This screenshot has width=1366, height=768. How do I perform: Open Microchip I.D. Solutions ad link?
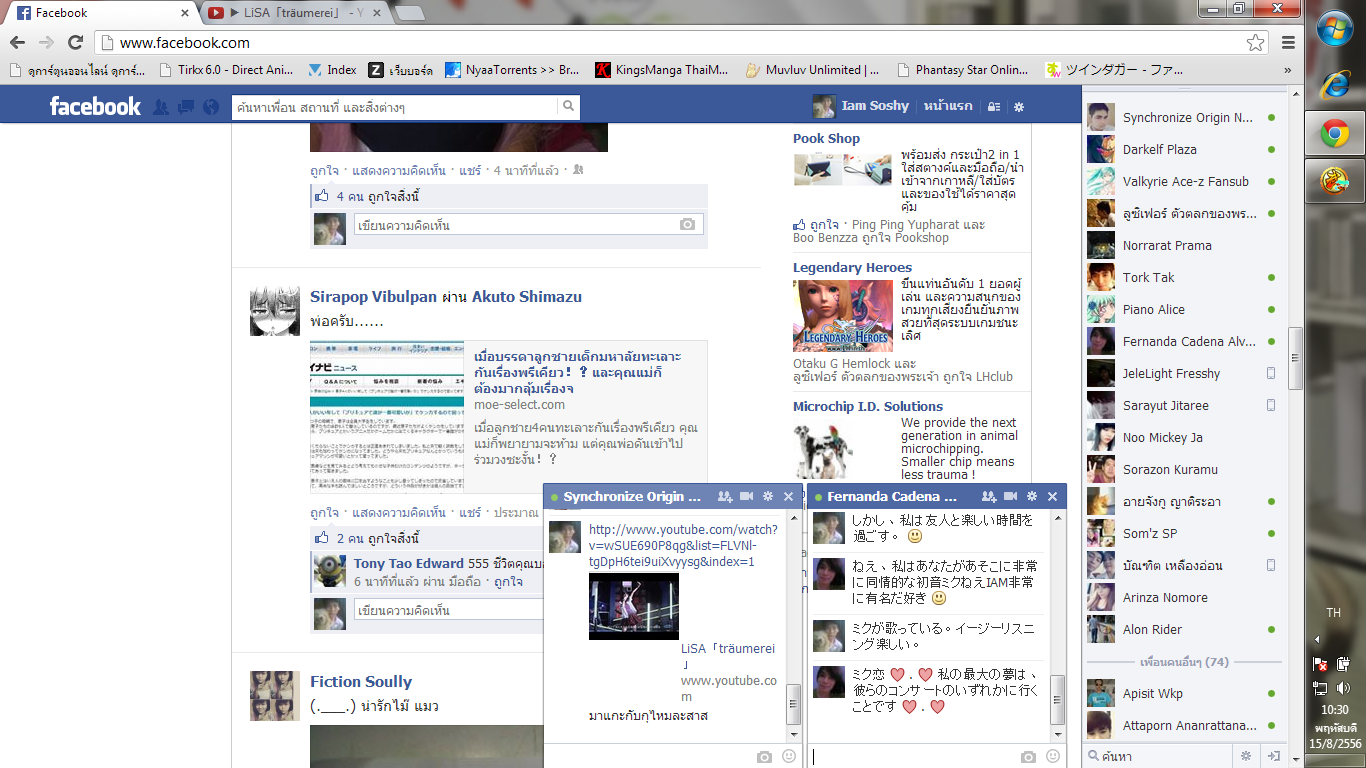pyautogui.click(x=868, y=407)
